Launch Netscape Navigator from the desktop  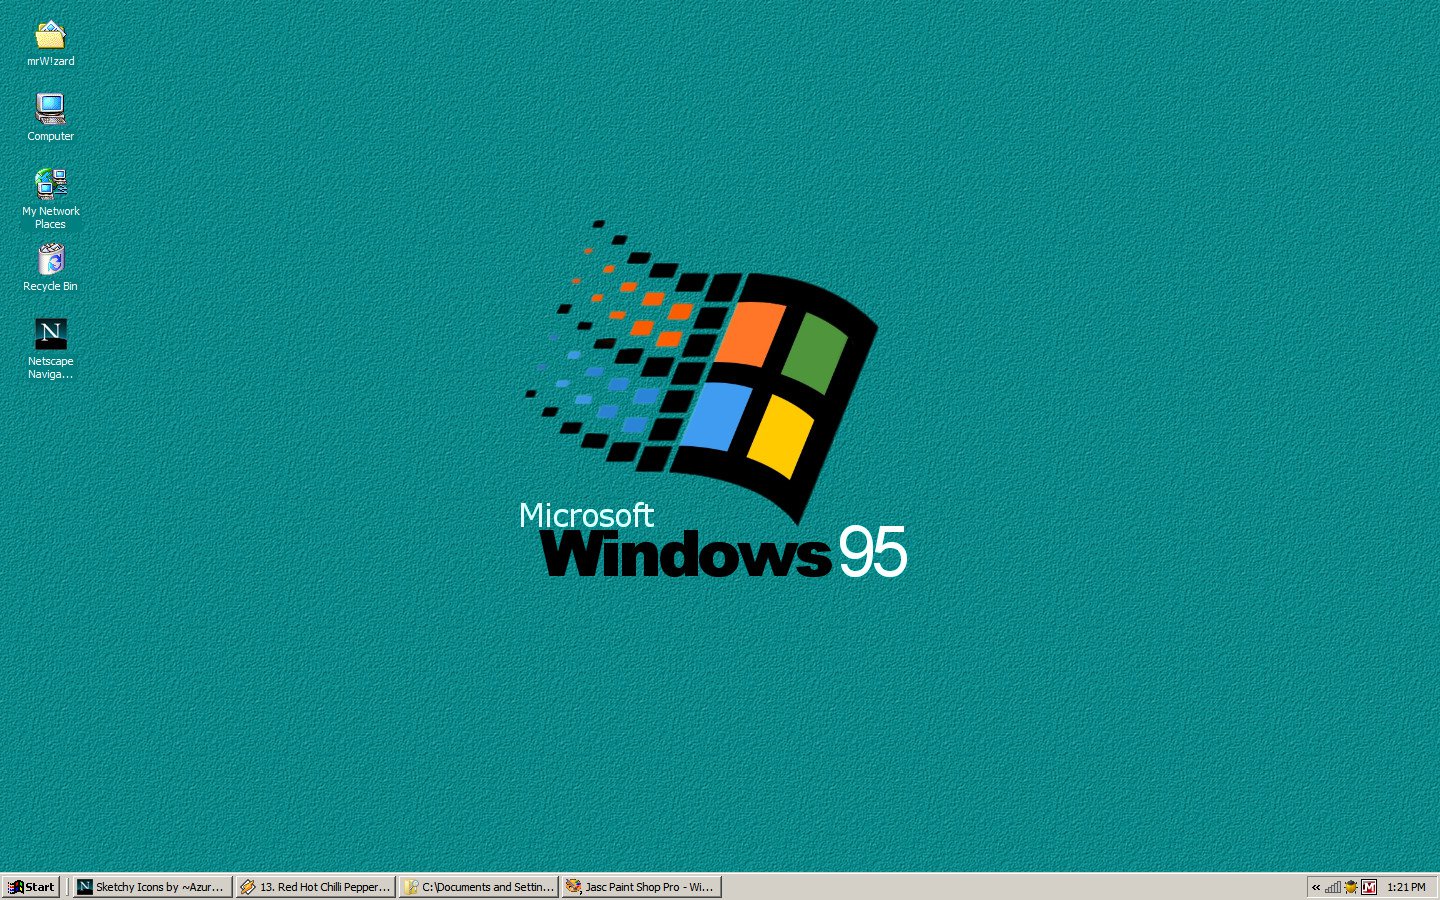[50, 333]
